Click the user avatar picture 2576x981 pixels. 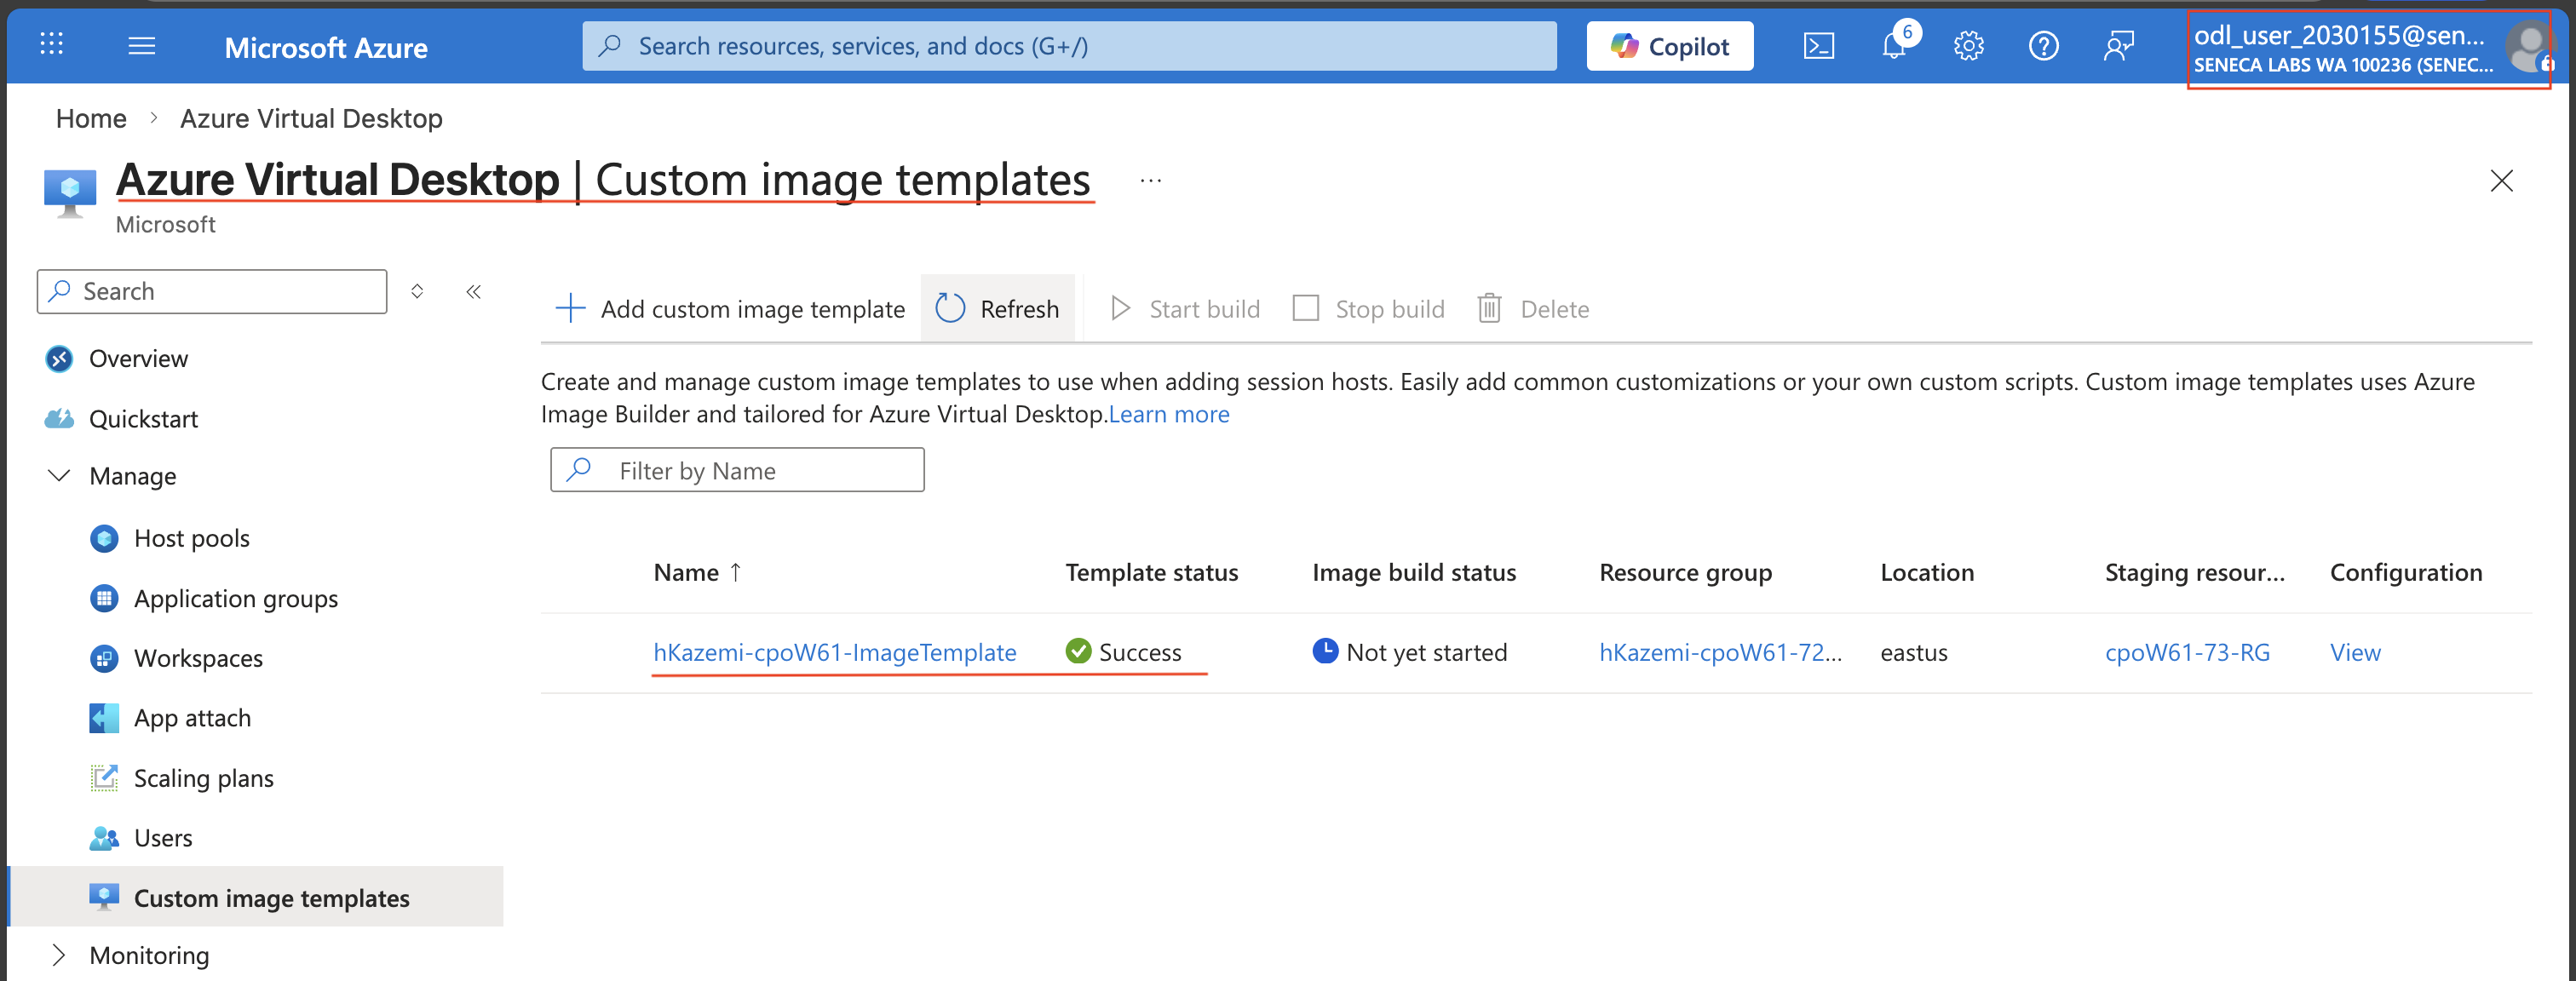click(x=2529, y=47)
